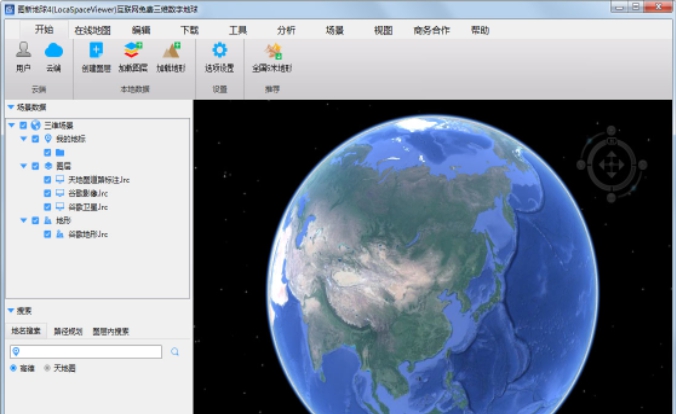
Task: Click the bottom dot on the compass ring
Action: click(611, 198)
